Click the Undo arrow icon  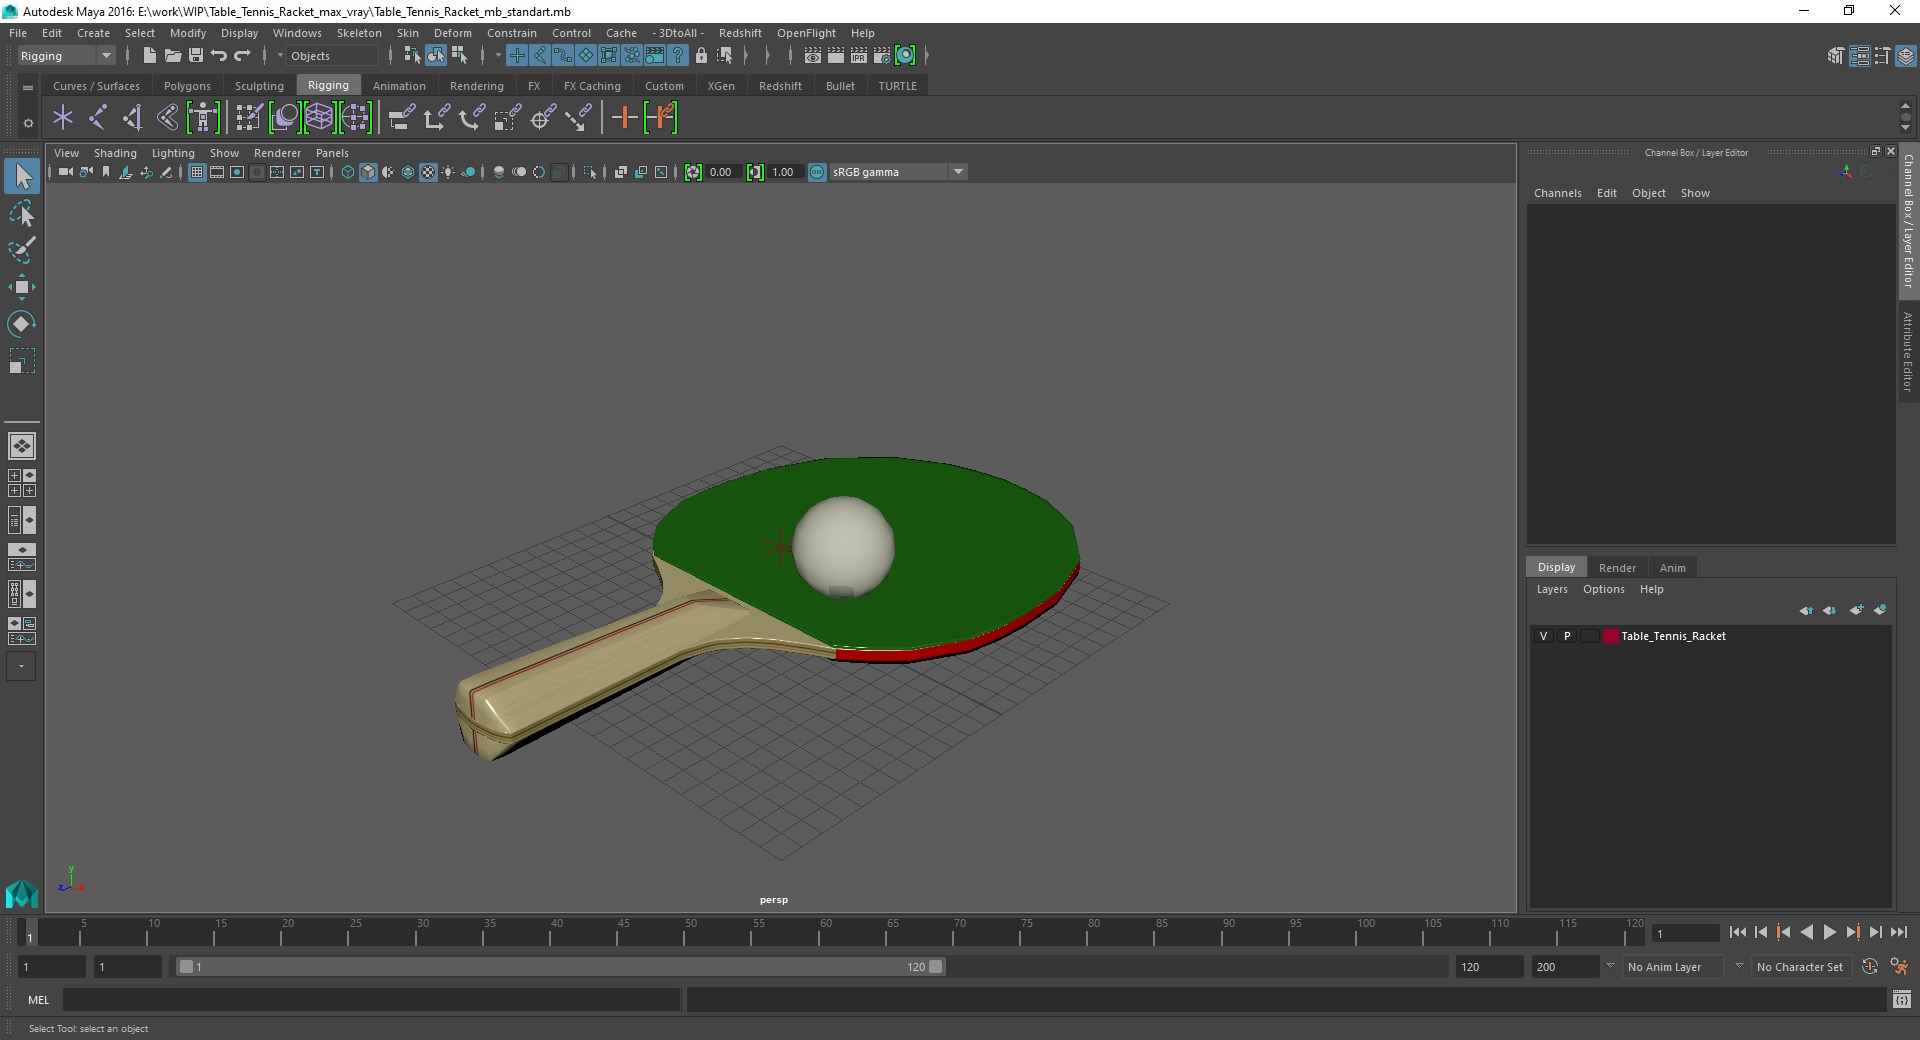[219, 56]
